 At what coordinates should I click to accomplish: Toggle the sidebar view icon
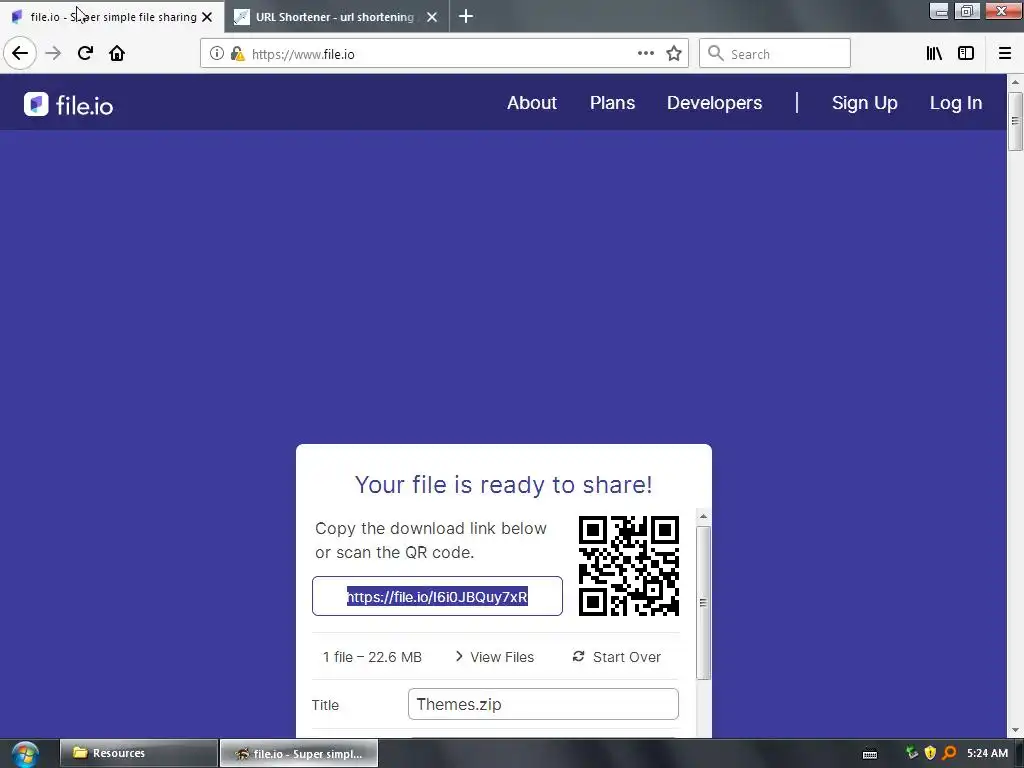pyautogui.click(x=966, y=54)
